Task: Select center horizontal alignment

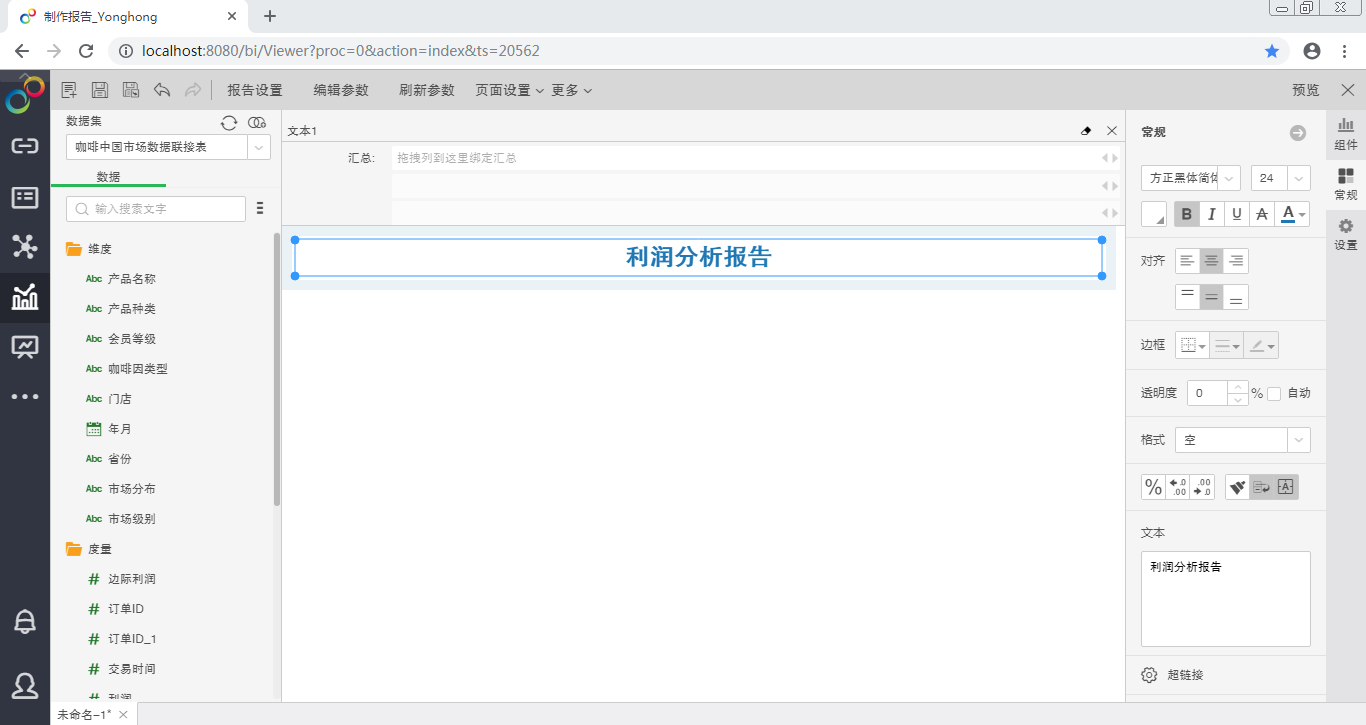Action: (x=1211, y=260)
